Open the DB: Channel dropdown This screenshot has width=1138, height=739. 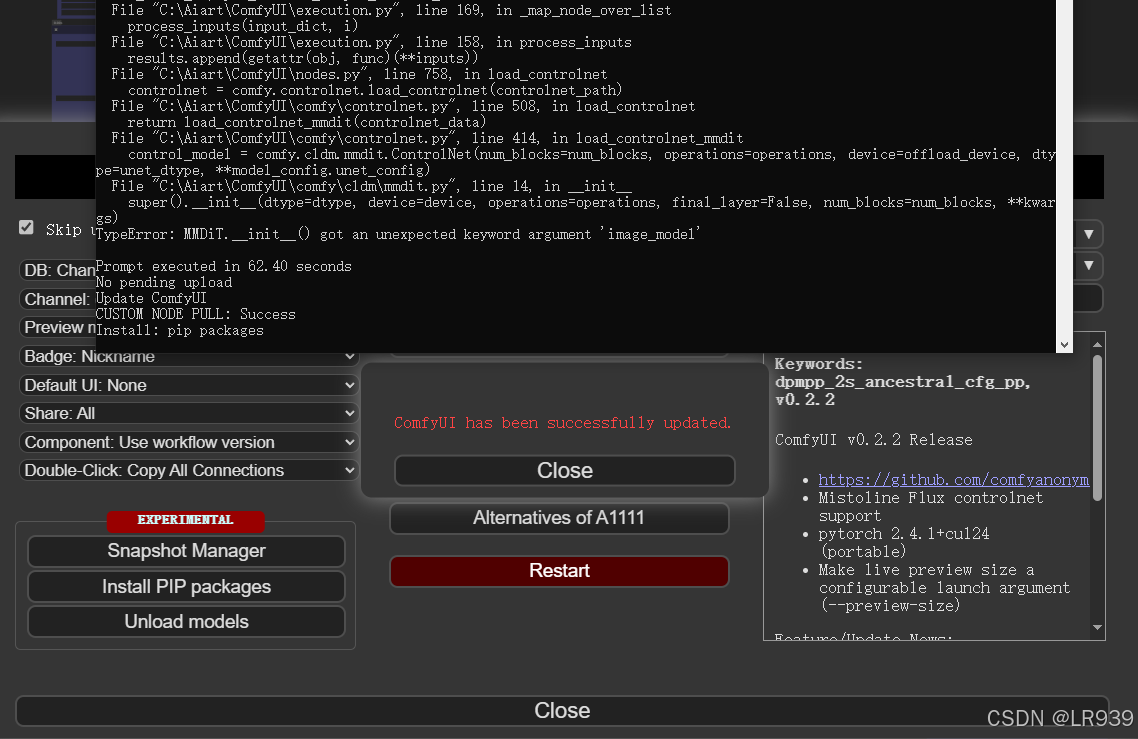pyautogui.click(x=58, y=270)
